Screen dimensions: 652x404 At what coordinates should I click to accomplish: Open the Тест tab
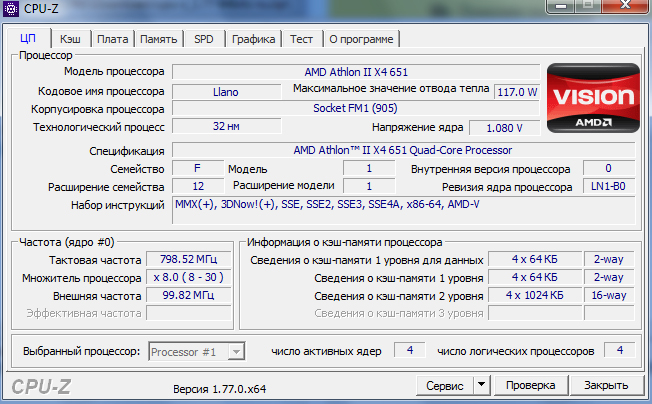302,39
